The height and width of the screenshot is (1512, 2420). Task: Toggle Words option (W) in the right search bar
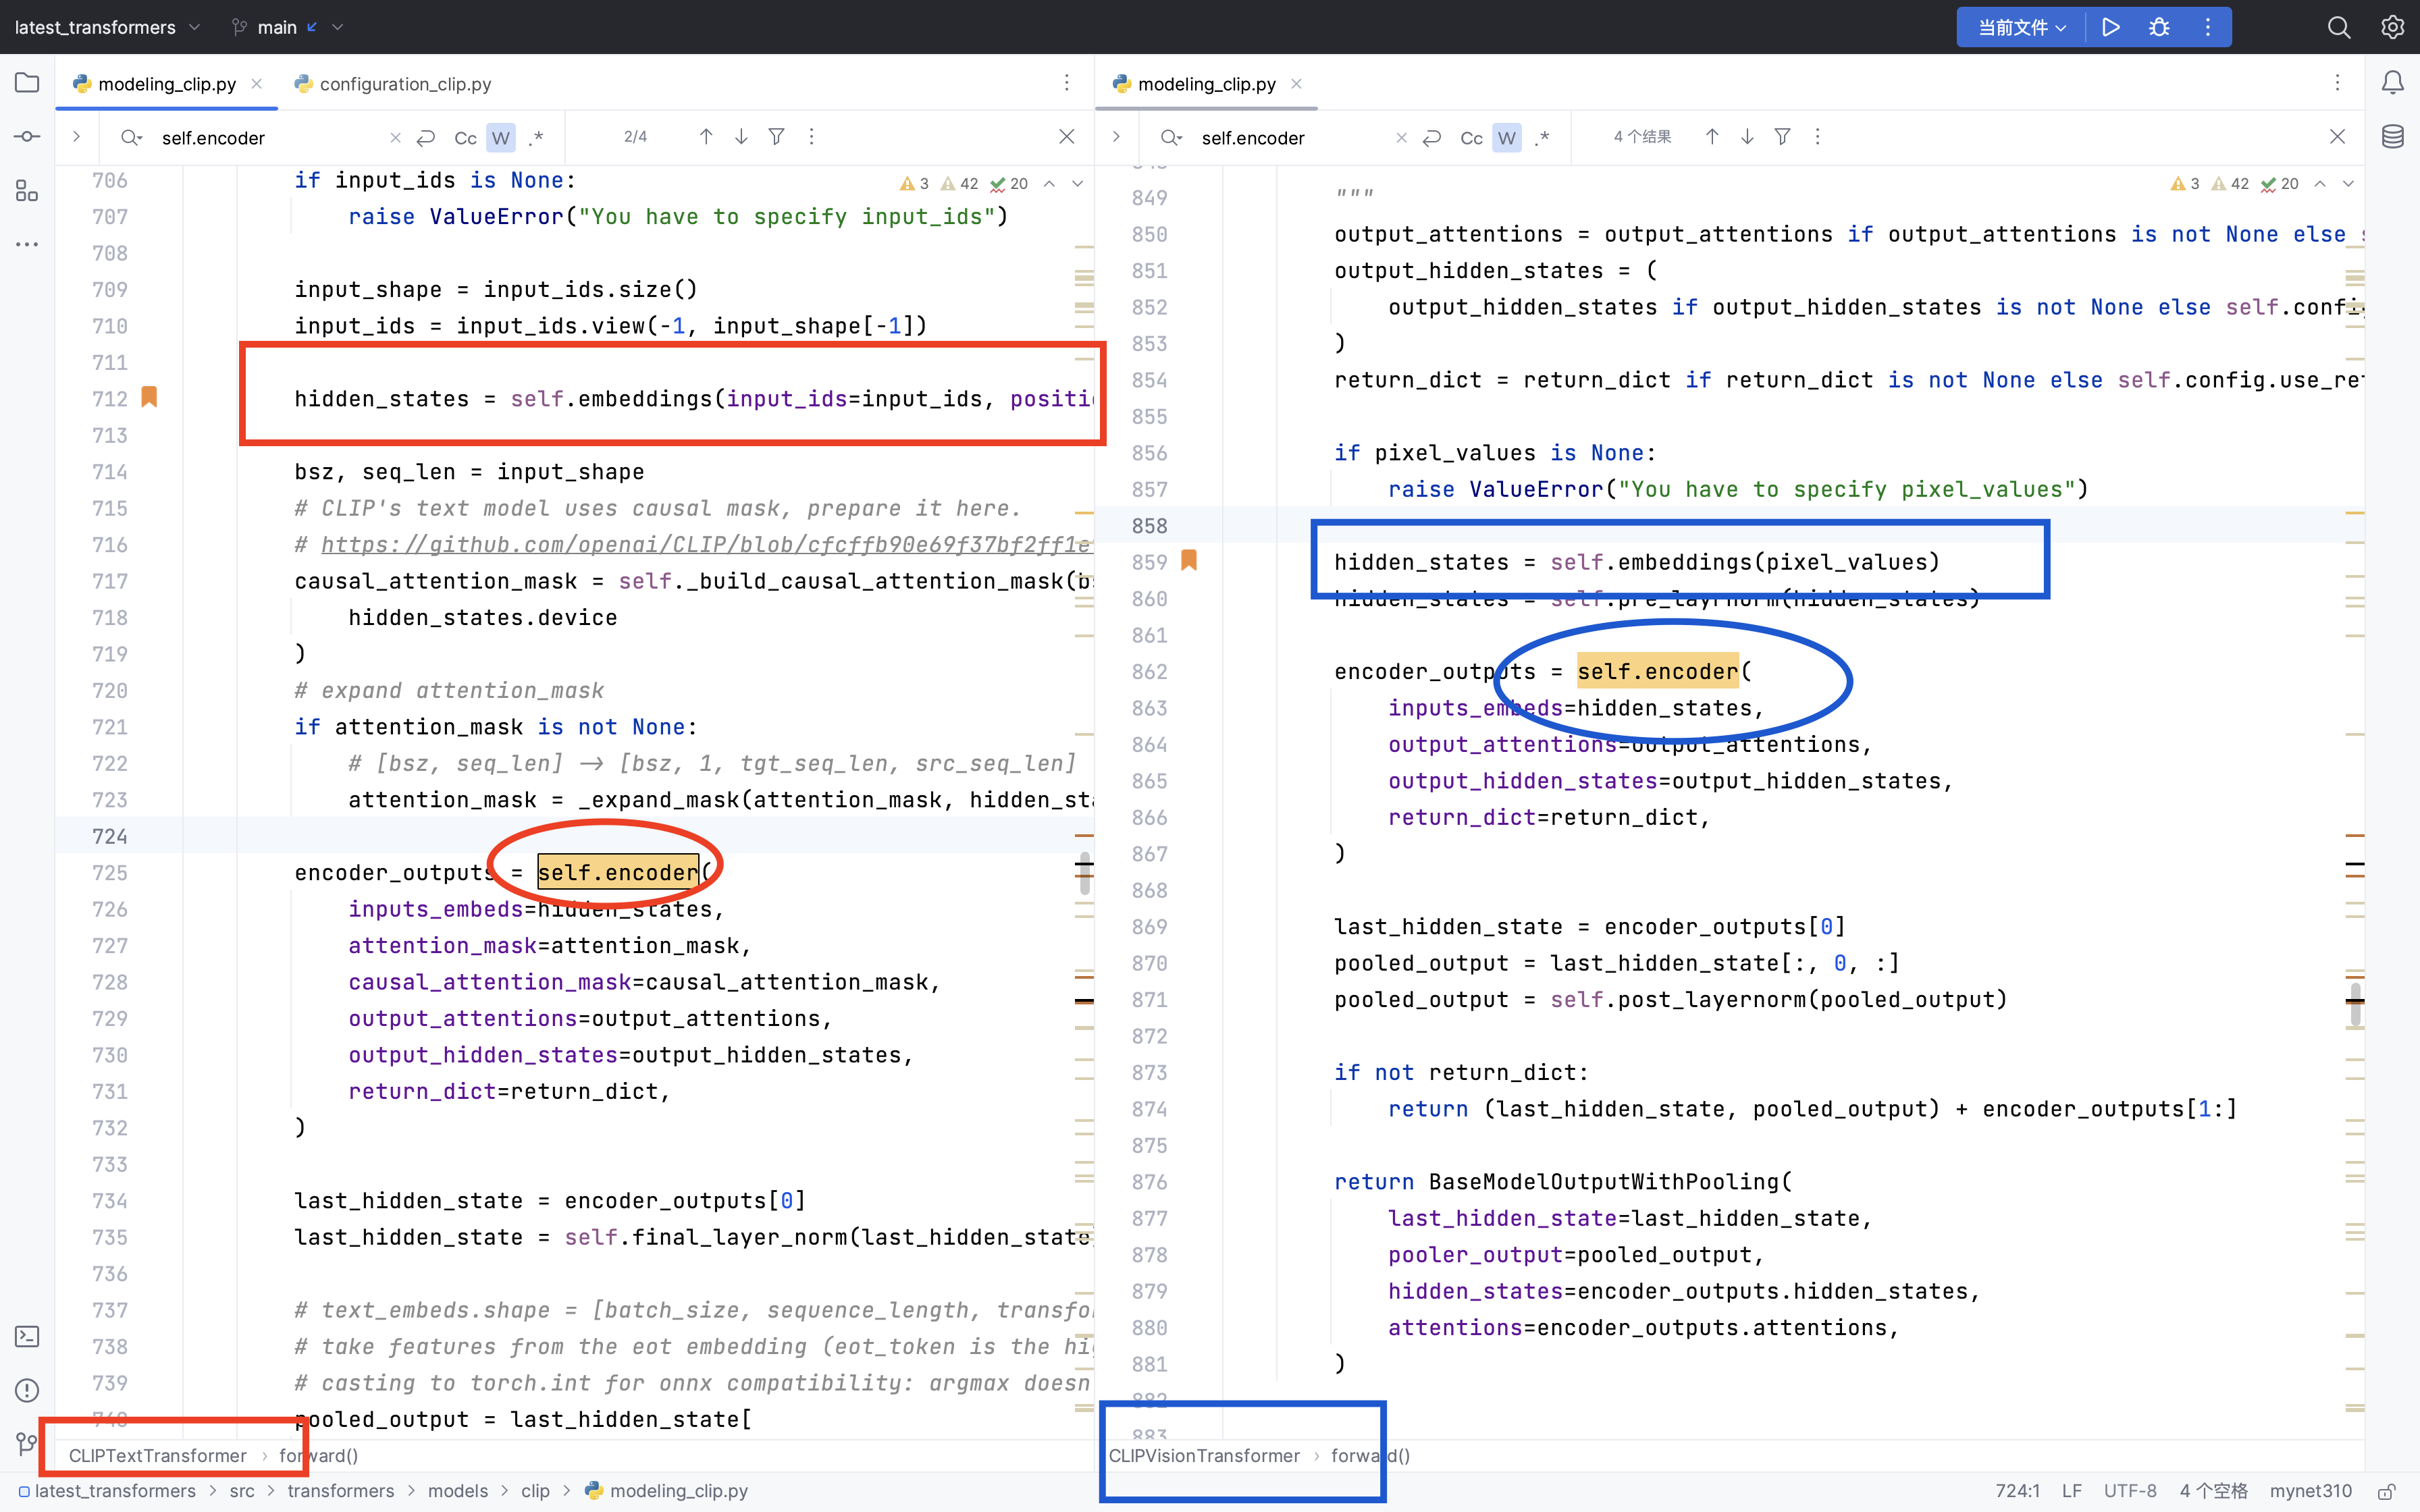pos(1506,138)
